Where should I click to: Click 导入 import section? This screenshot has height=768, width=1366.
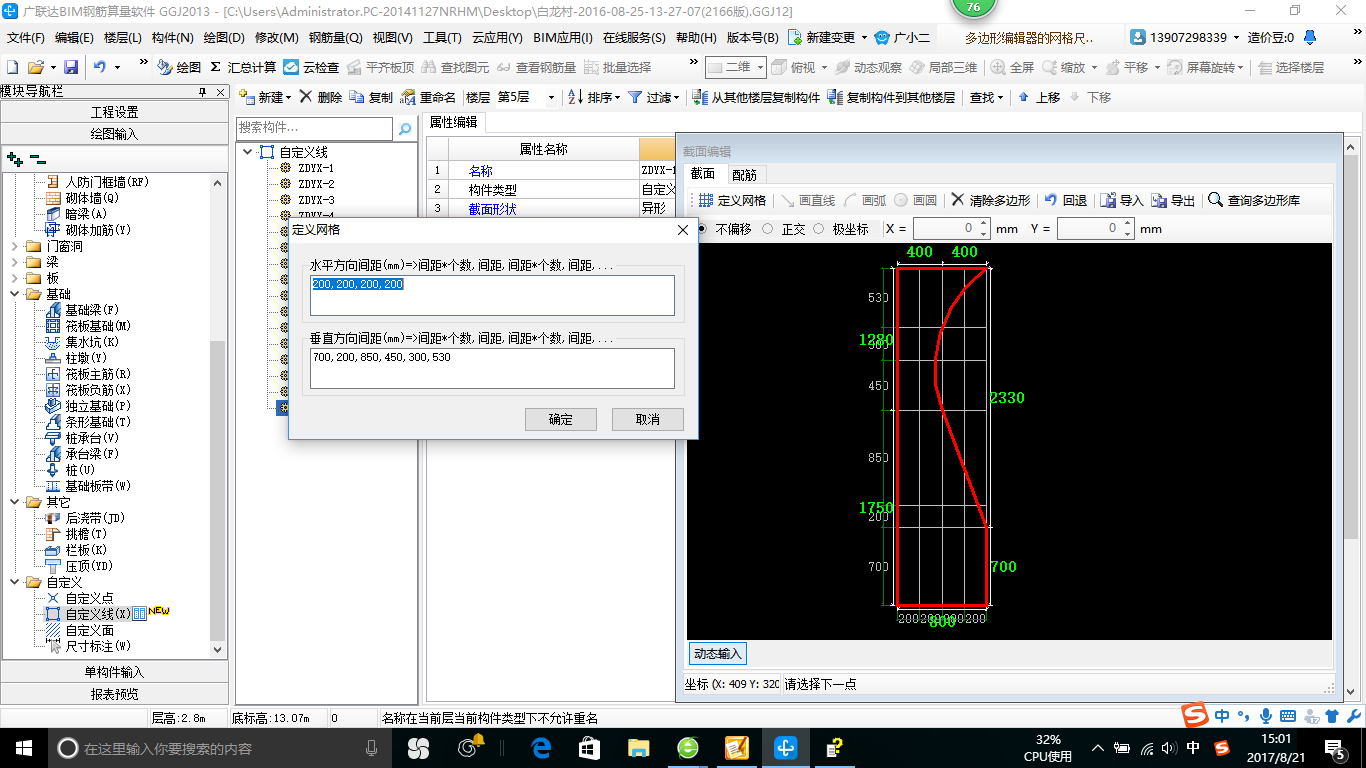pos(1122,200)
